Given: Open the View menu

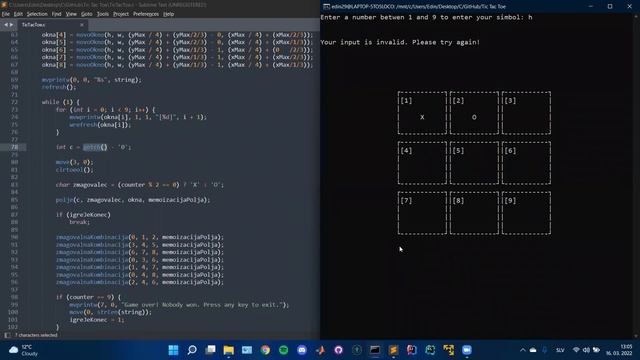Looking at the screenshot, I should click(x=71, y=14).
